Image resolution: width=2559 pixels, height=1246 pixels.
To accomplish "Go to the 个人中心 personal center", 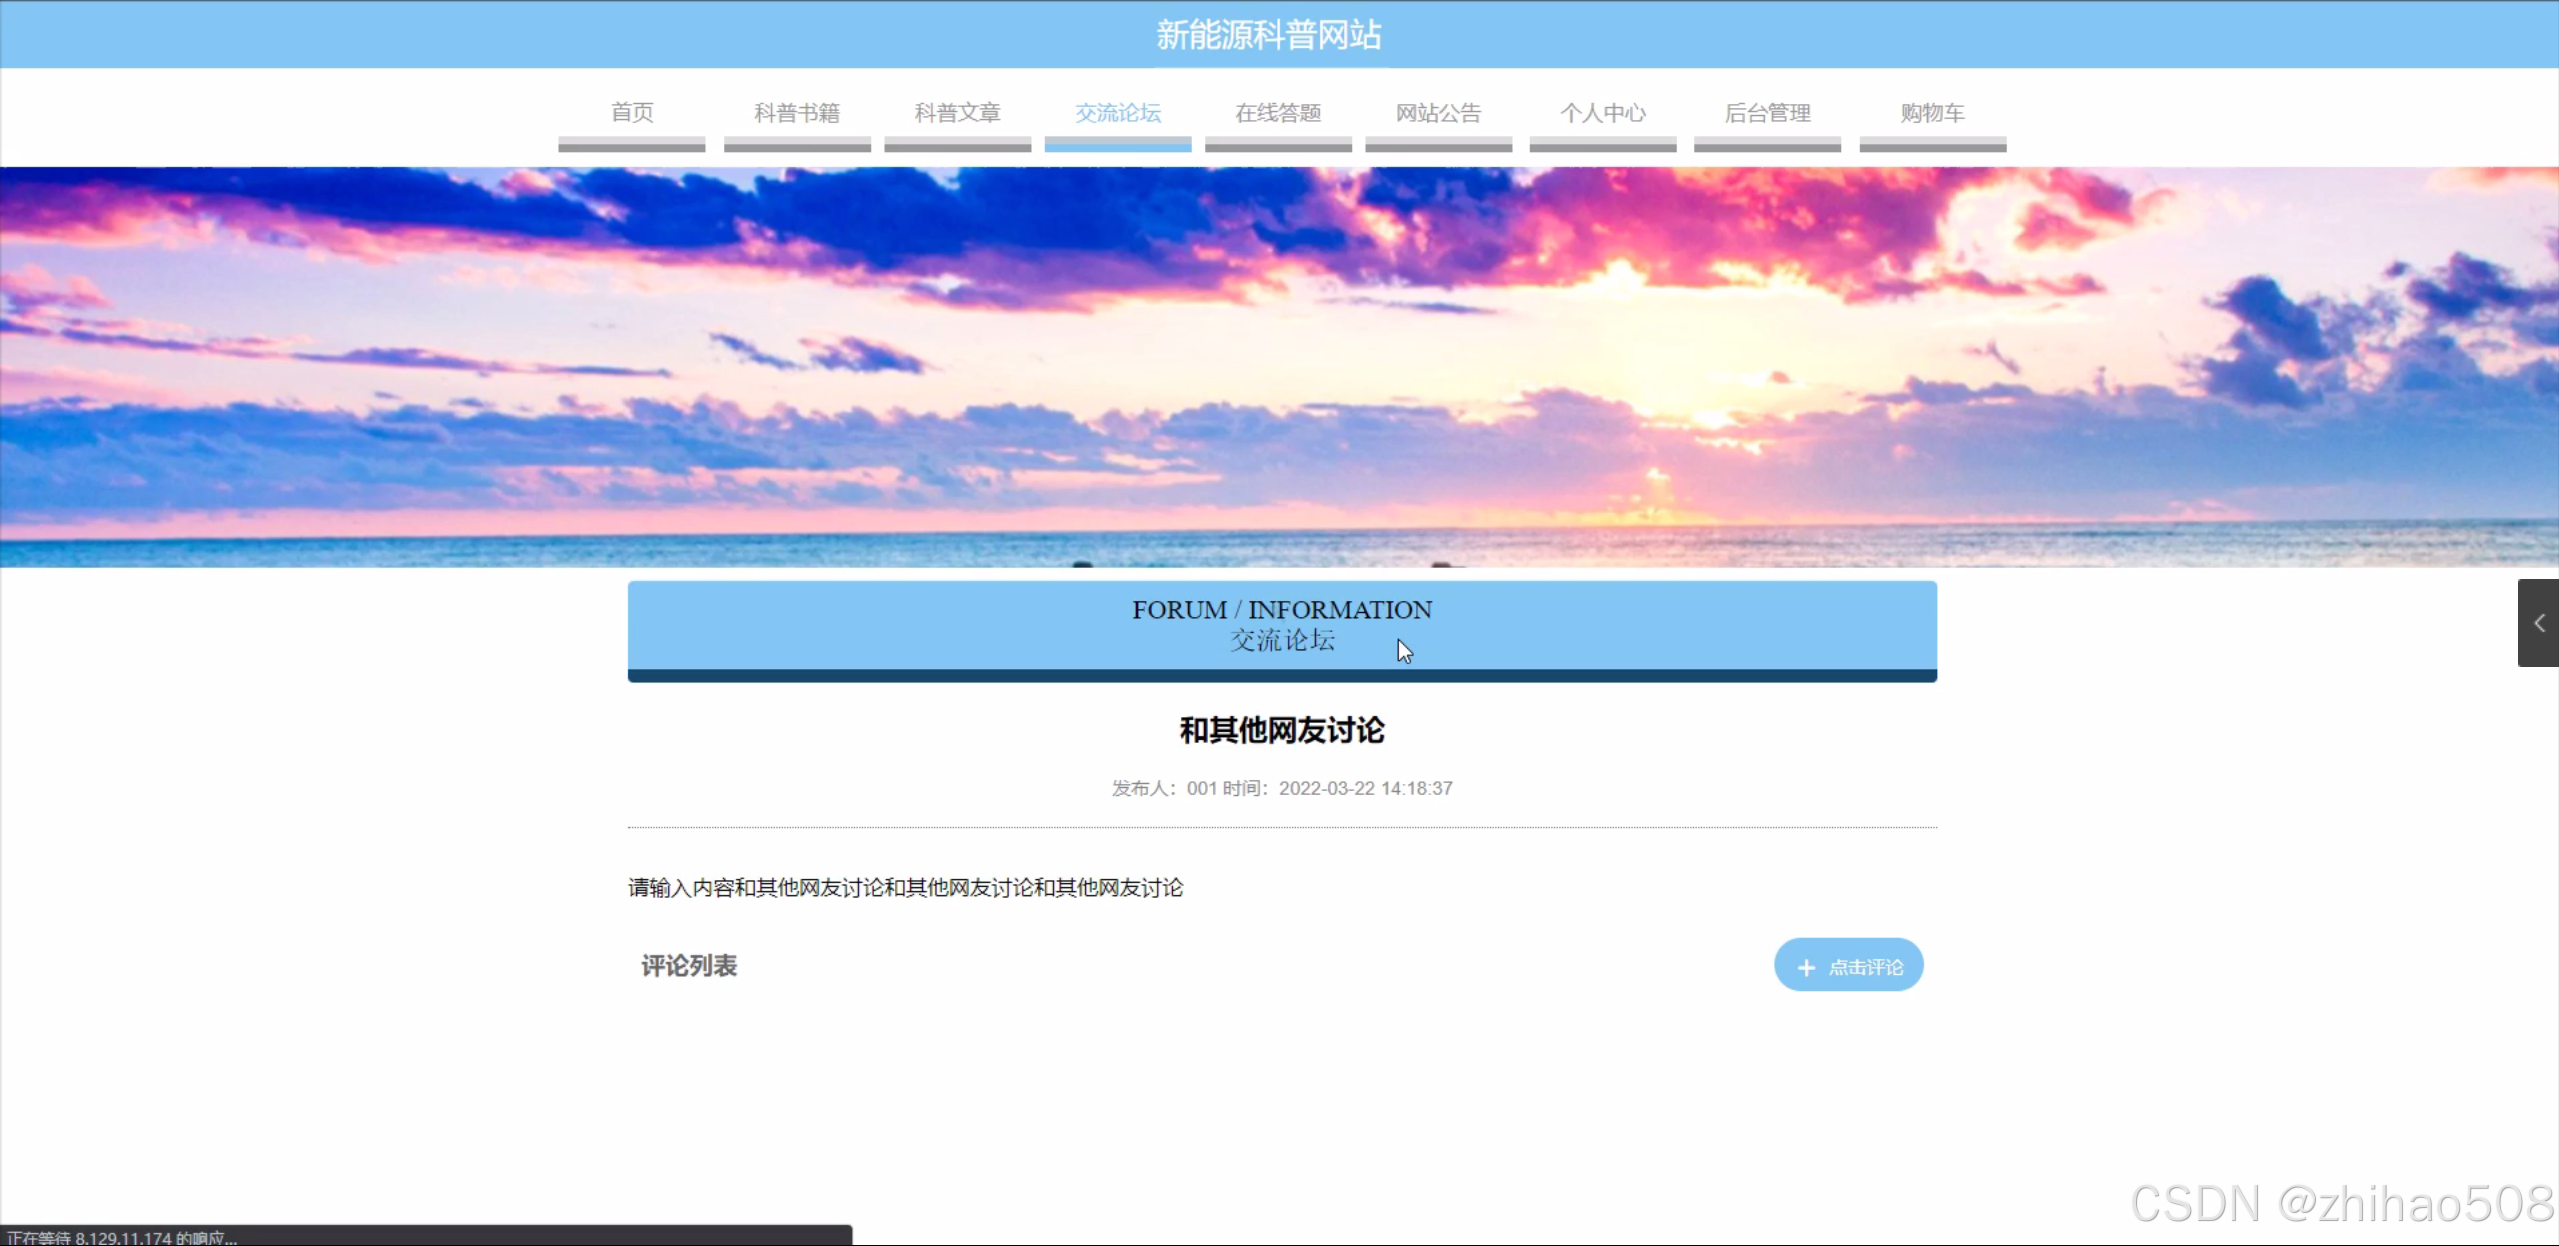I will pos(1603,113).
